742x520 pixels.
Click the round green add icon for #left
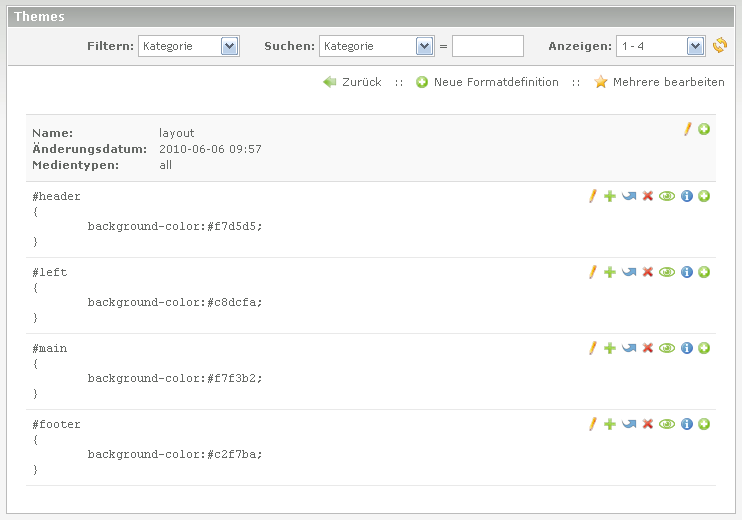[x=704, y=272]
